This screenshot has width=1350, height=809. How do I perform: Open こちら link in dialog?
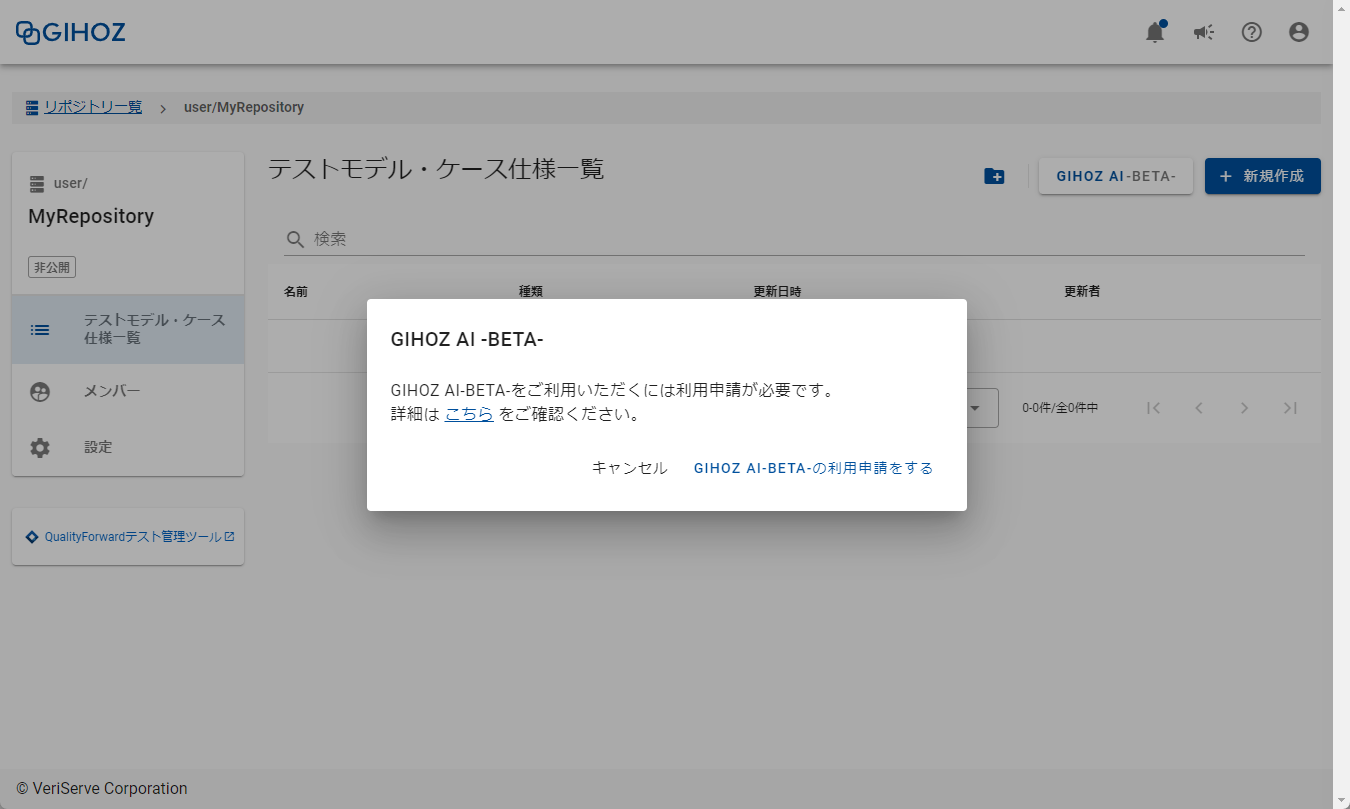click(469, 414)
